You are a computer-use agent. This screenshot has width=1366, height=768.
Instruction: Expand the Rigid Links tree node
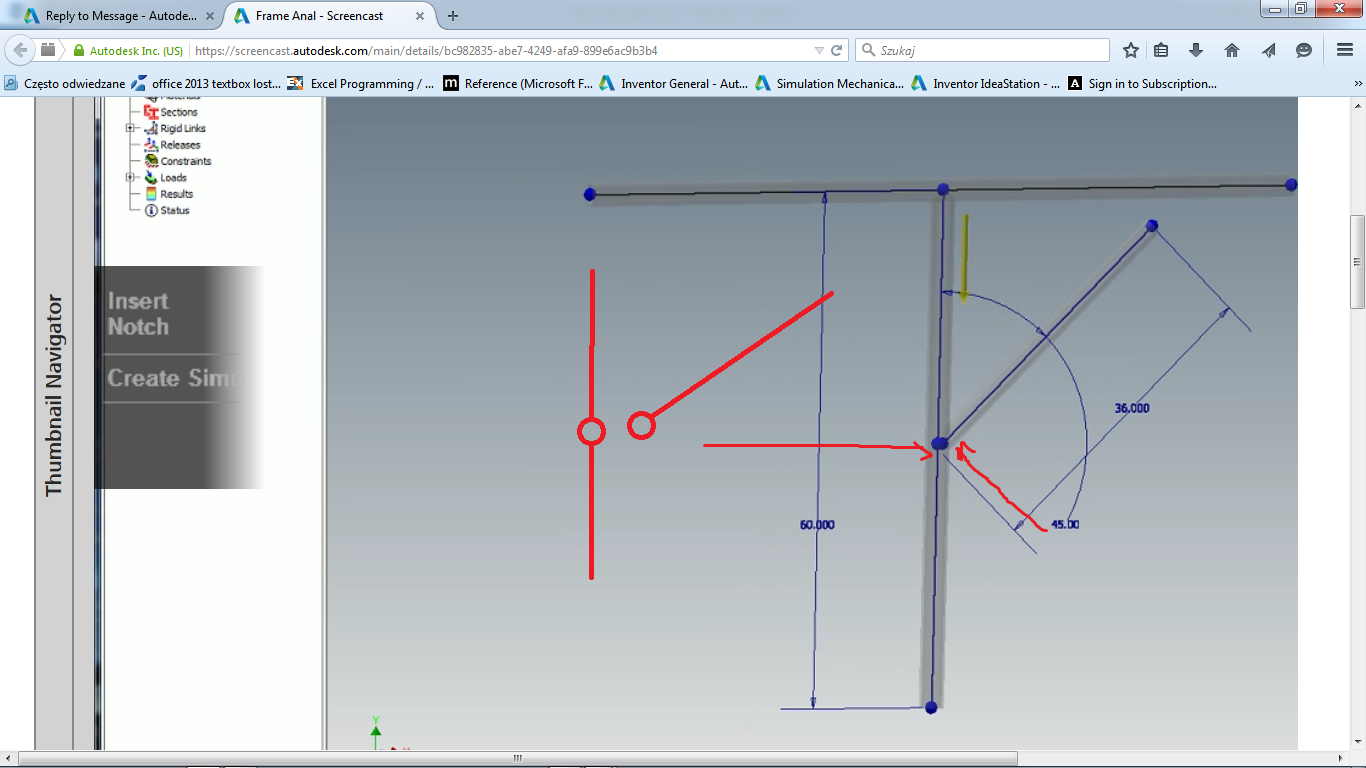point(130,128)
